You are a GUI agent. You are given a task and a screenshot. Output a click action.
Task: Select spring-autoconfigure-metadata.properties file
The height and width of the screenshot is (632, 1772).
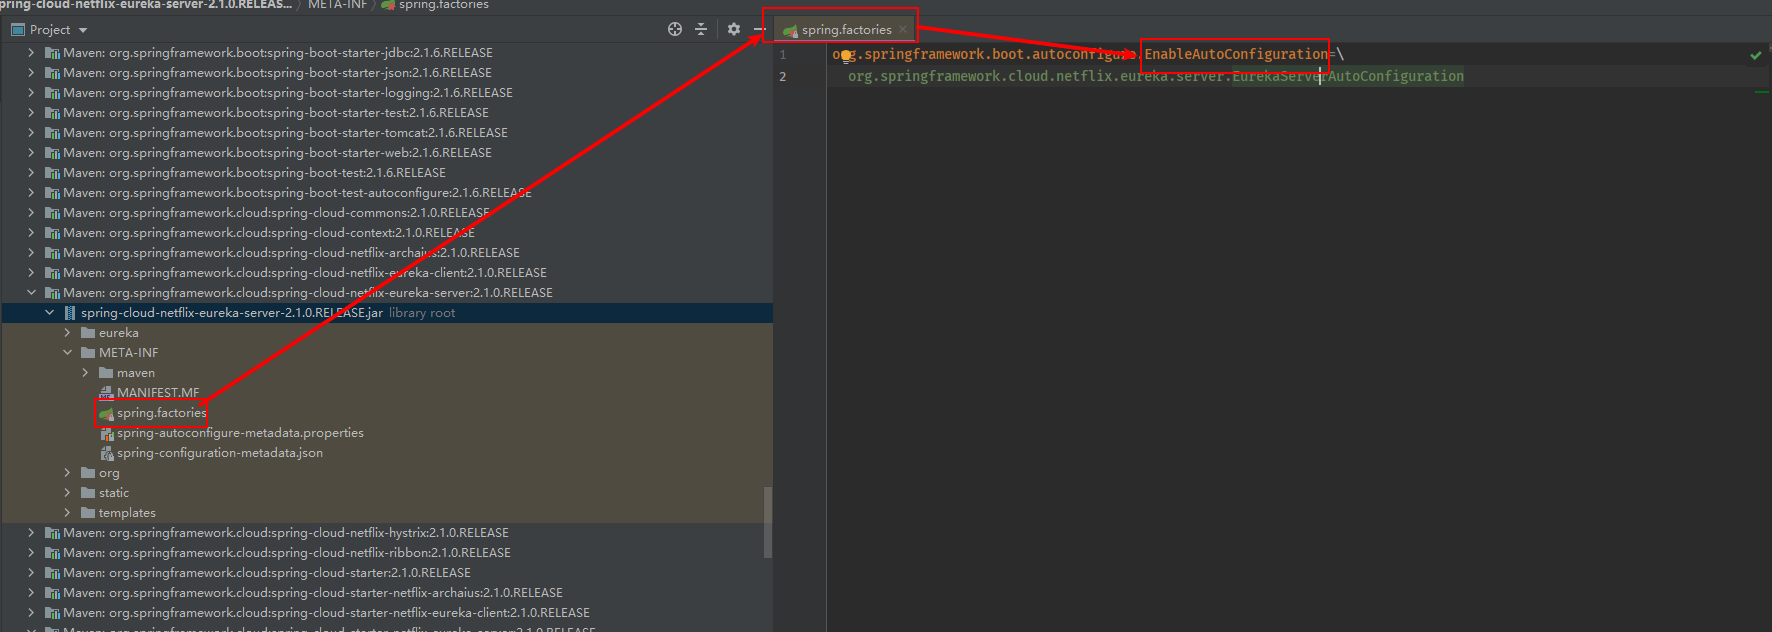tap(240, 433)
